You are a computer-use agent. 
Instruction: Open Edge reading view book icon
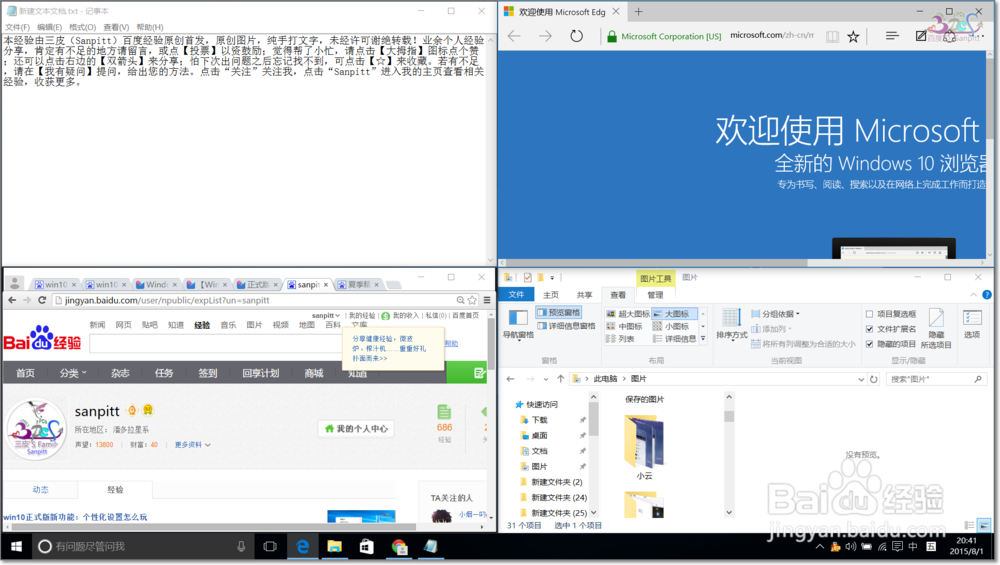click(x=832, y=36)
